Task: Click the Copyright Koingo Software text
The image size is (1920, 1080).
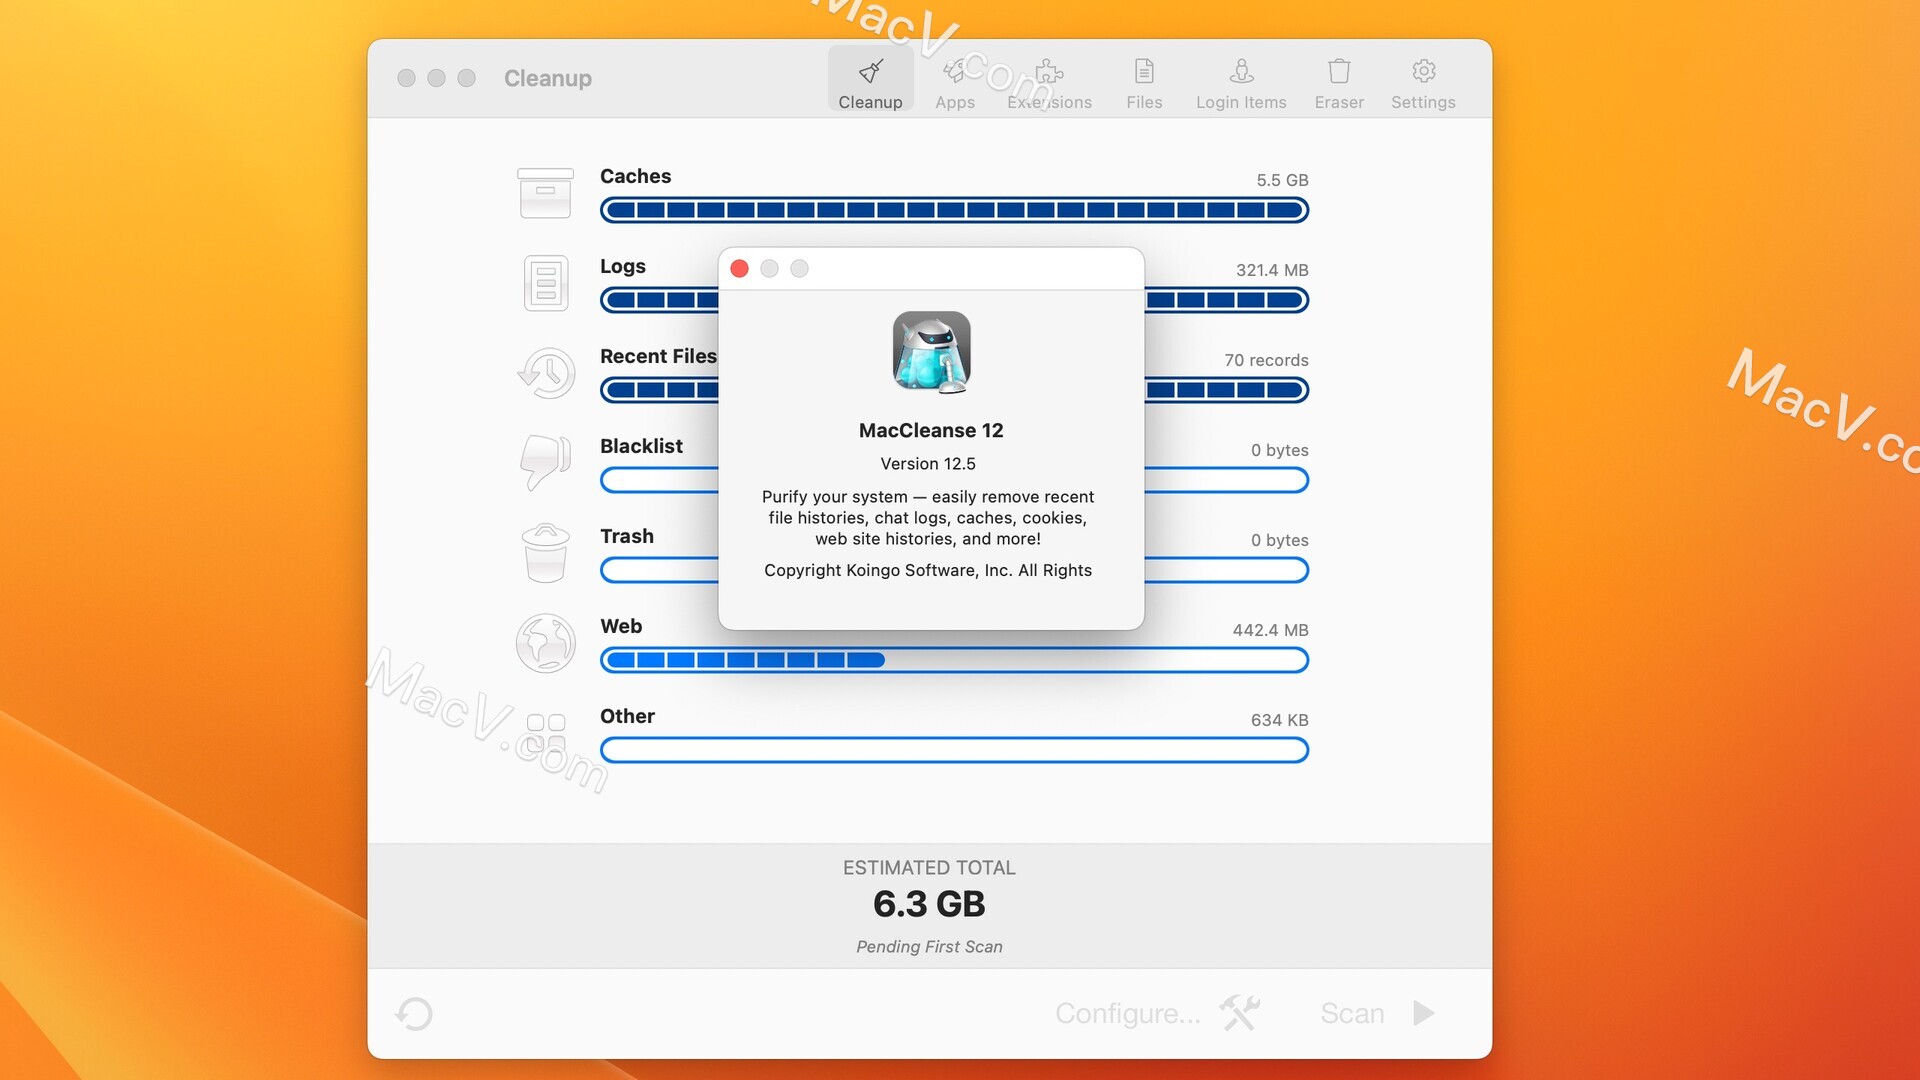Action: pyautogui.click(x=928, y=570)
